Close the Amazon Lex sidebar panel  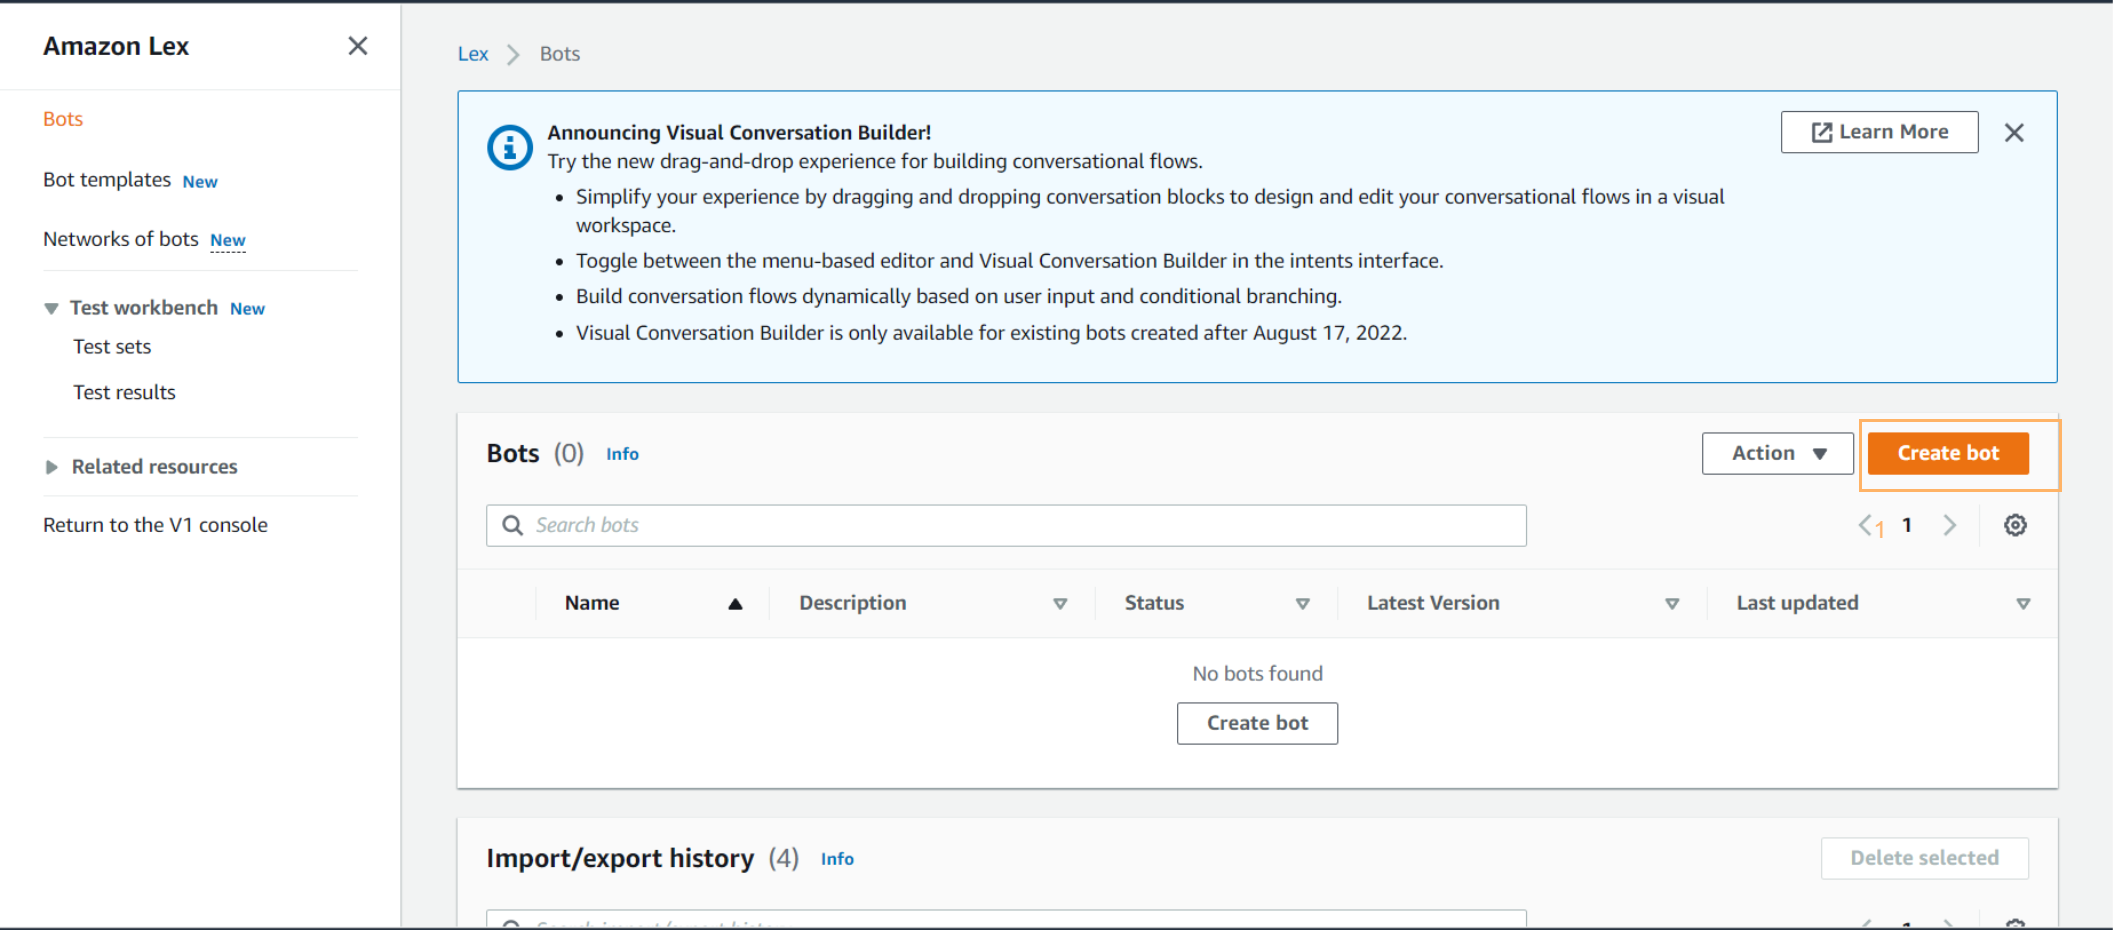click(x=357, y=46)
